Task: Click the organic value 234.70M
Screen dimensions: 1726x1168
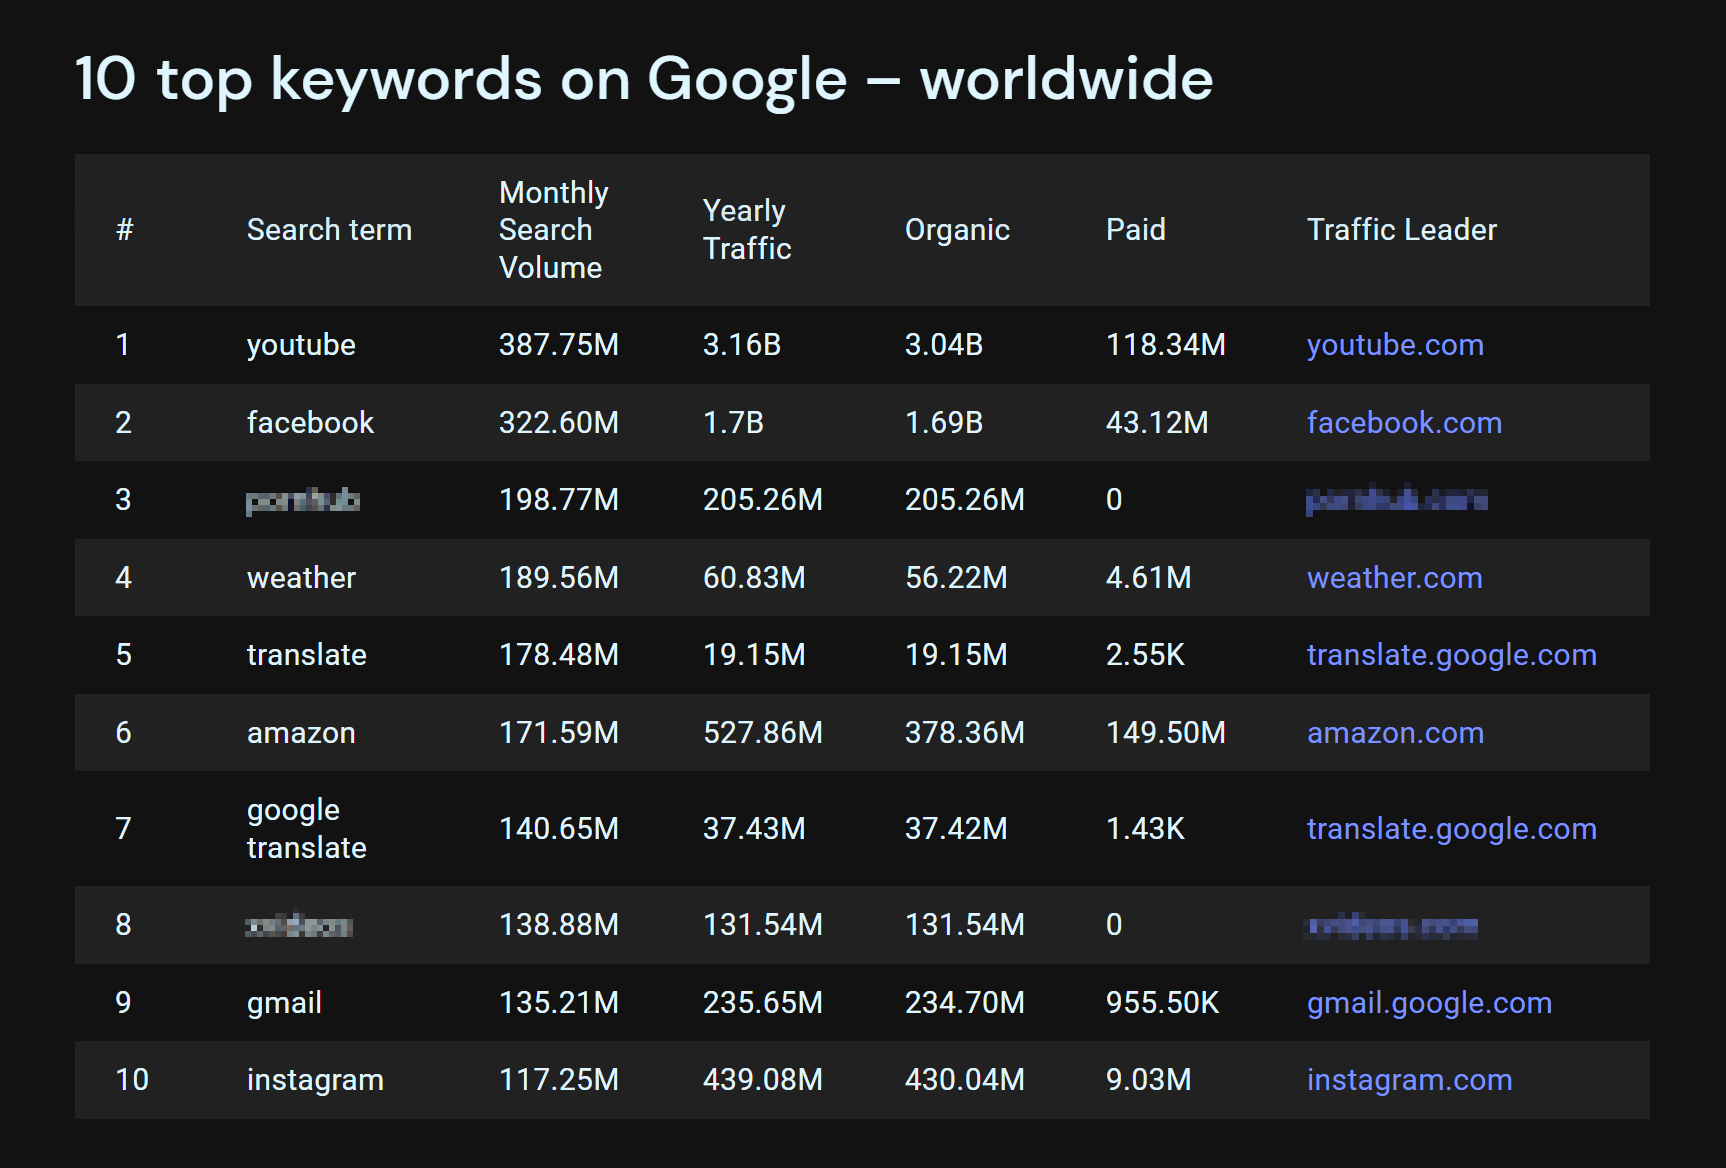Action: pyautogui.click(x=965, y=1003)
